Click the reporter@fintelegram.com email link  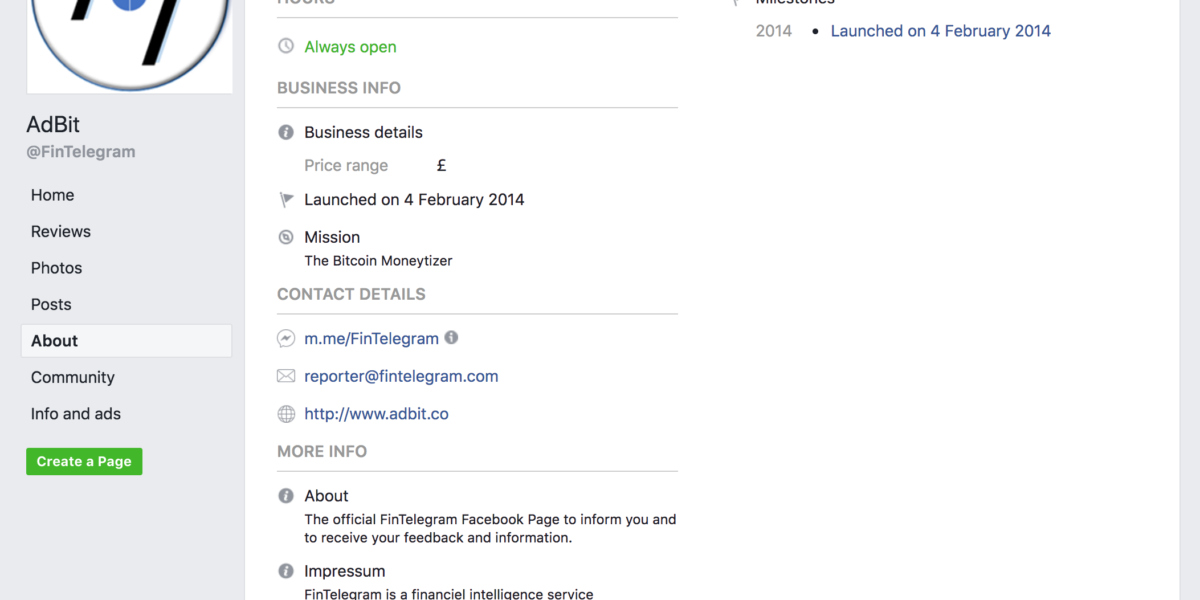click(x=401, y=376)
